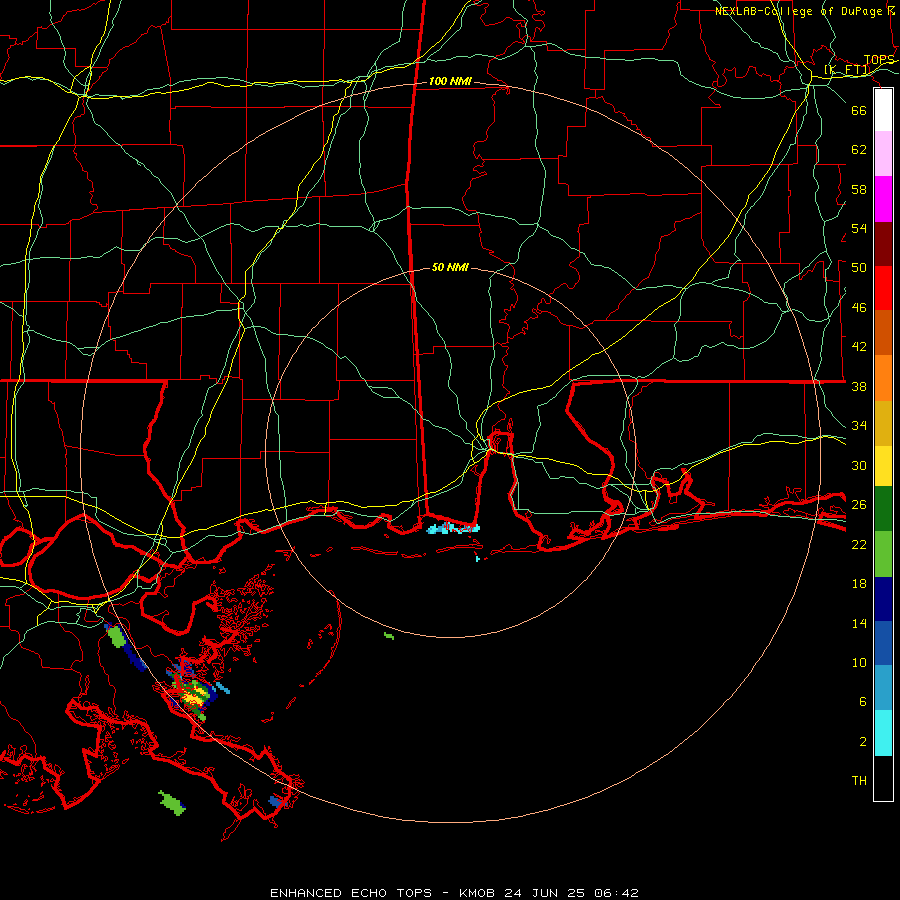The height and width of the screenshot is (900, 900).
Task: Click the black TH swatch at legend bottom
Action: click(x=883, y=778)
